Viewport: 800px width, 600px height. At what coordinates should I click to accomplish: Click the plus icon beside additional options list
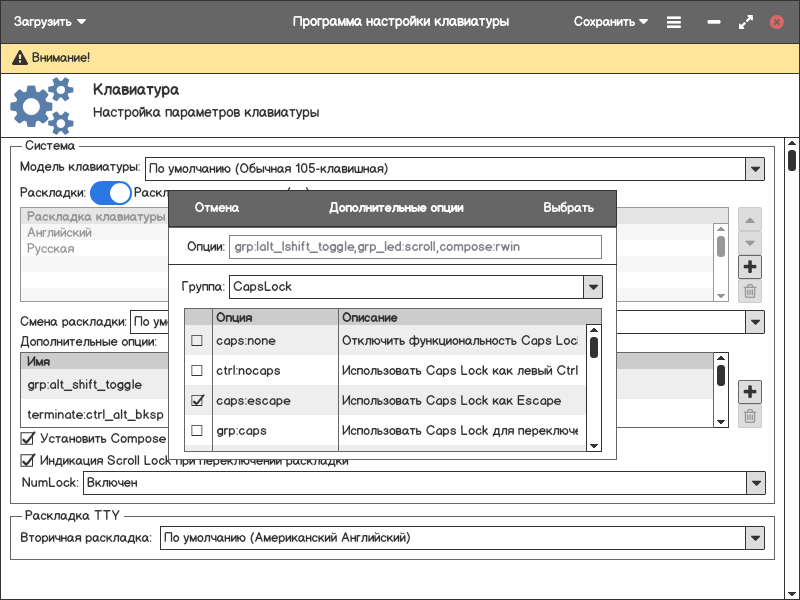(x=750, y=391)
